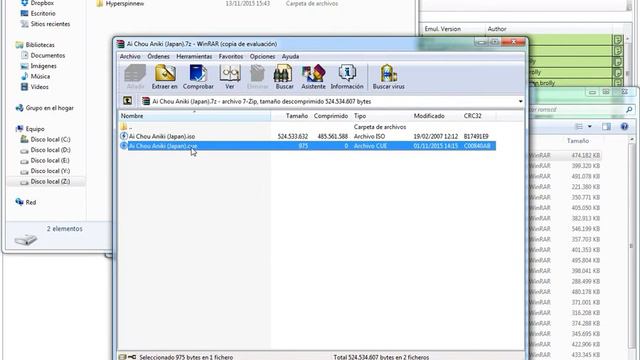640x360 pixels.
Task: Go up one folder level in WinRAR
Action: (127, 101)
